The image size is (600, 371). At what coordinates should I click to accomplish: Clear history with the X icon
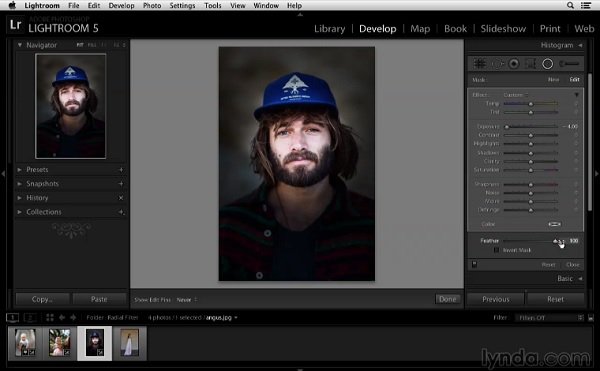(x=121, y=198)
